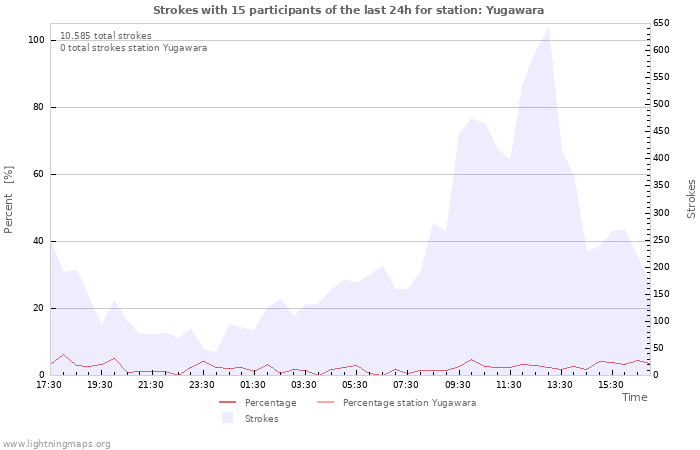Click the 01:30 time axis tick
This screenshot has height=450, width=700.
253,384
